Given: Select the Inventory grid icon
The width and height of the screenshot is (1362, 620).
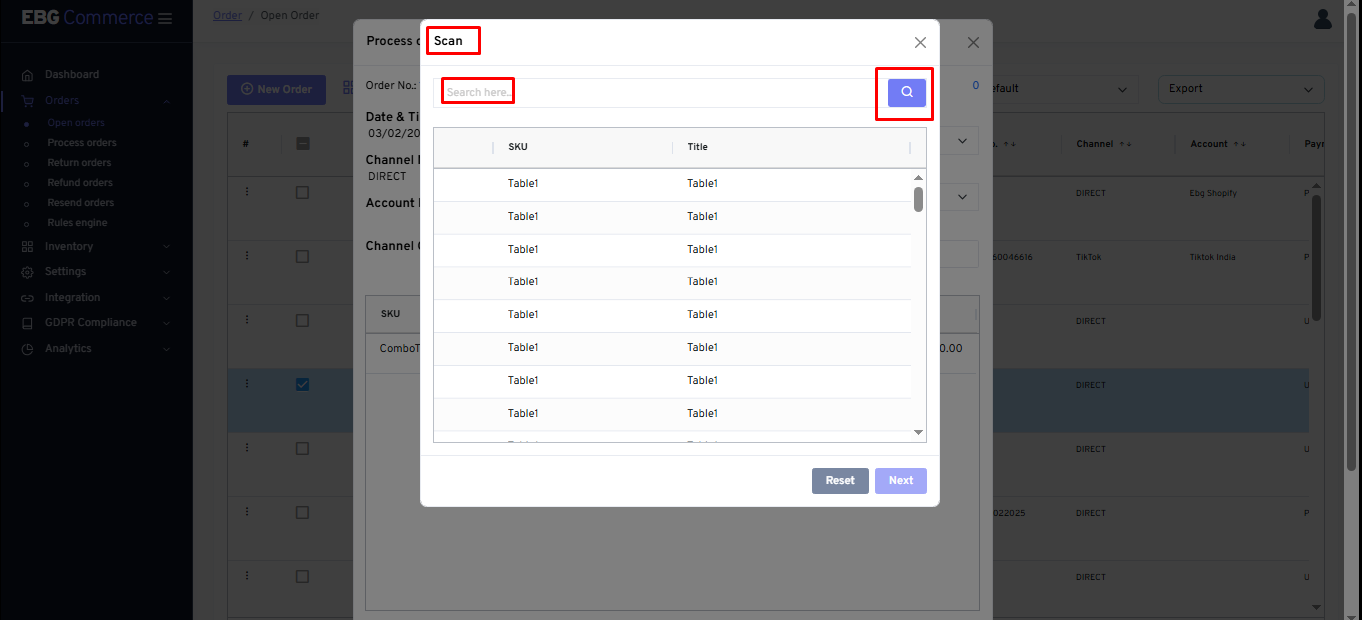Looking at the screenshot, I should coord(29,246).
